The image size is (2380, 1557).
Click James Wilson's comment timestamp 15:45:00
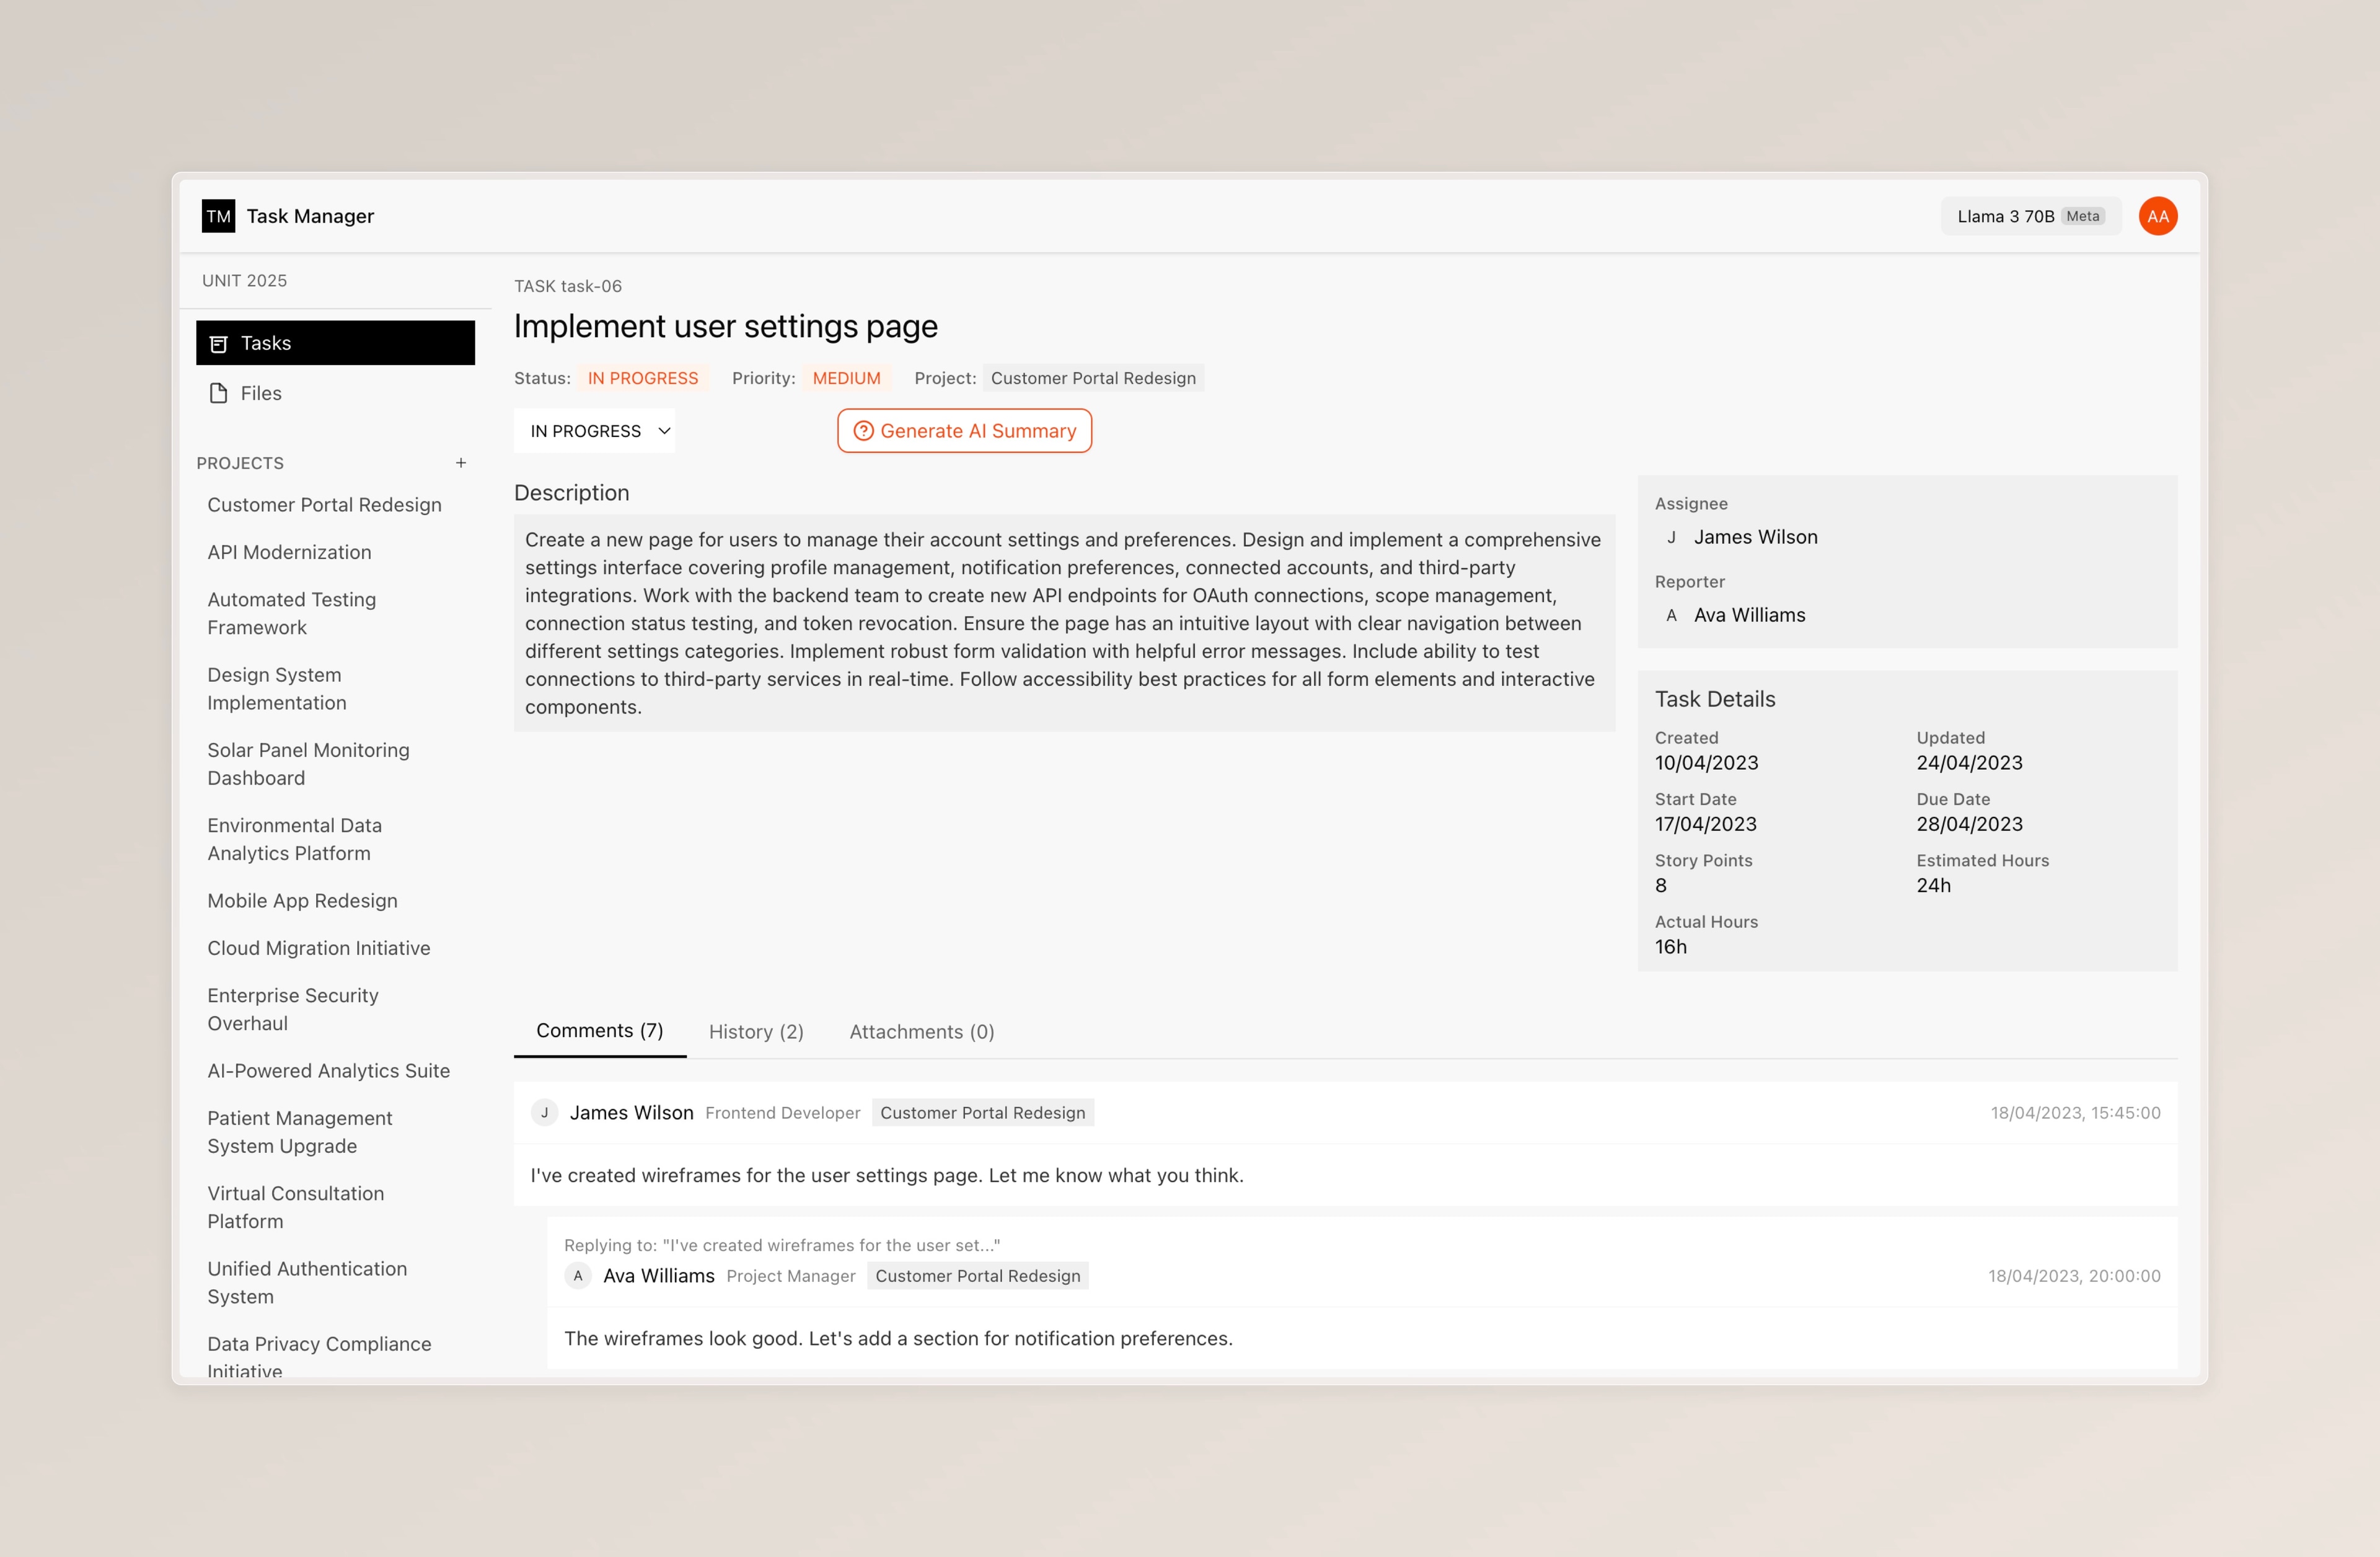point(2075,1113)
